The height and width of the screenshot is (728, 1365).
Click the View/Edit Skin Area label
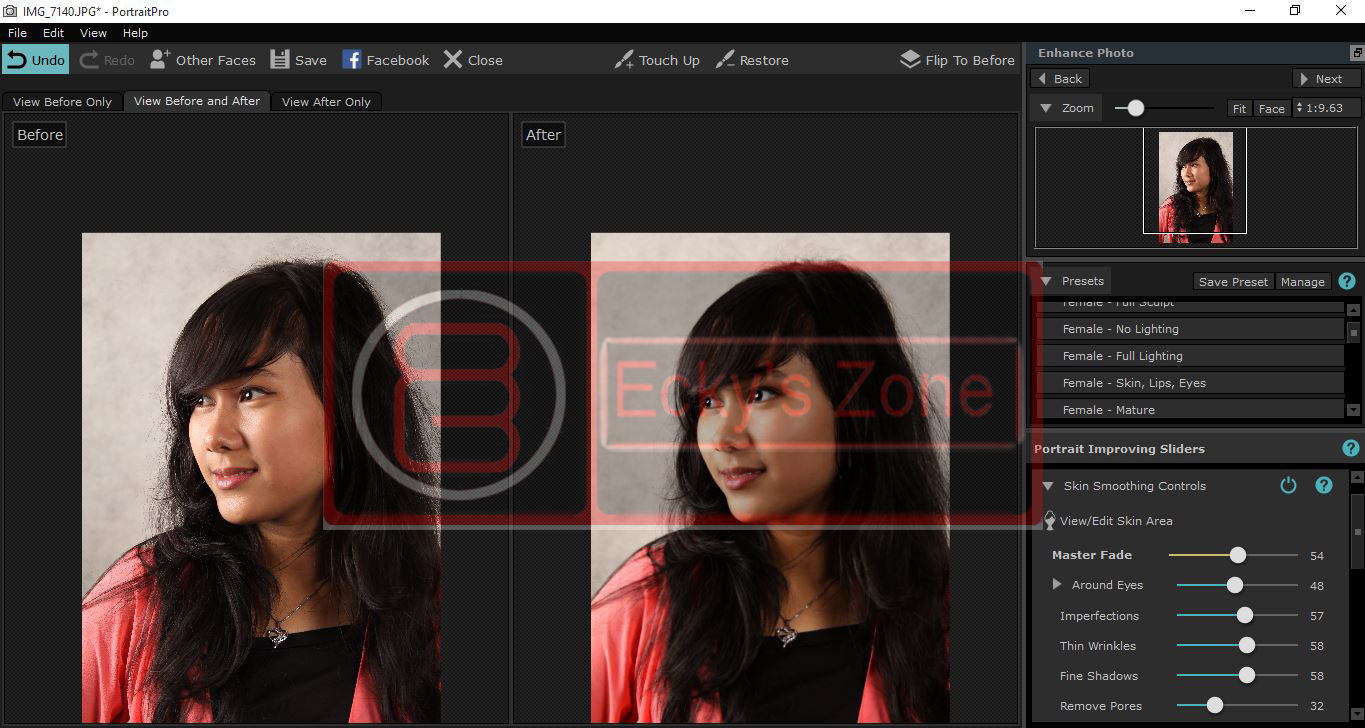[1116, 521]
